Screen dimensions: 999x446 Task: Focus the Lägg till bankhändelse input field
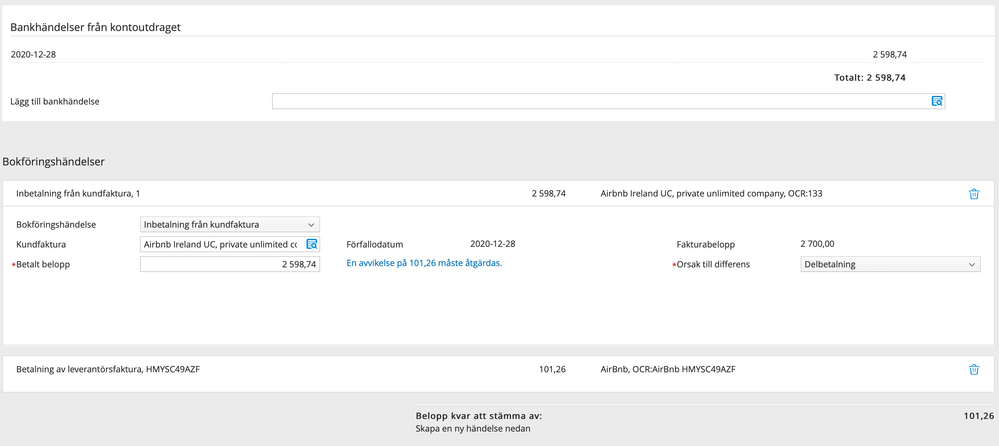600,102
